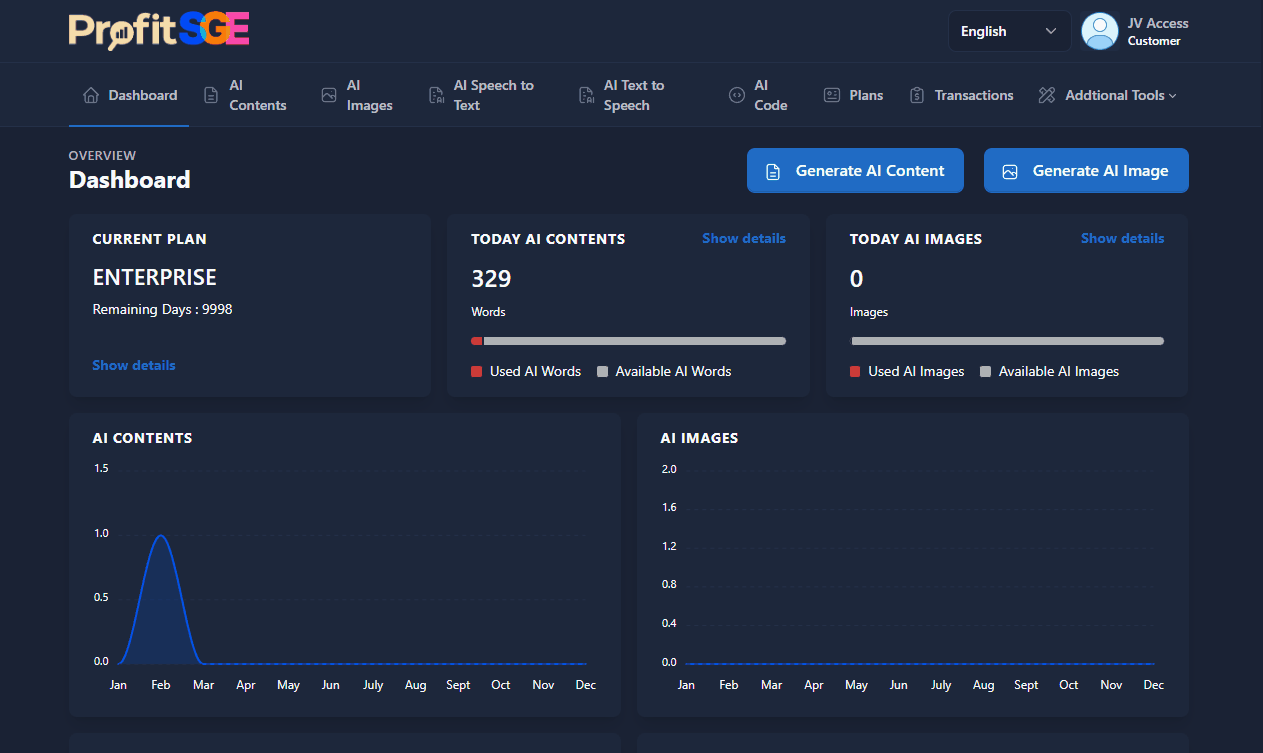The width and height of the screenshot is (1263, 753).
Task: Click the AI Contents document icon
Action: click(x=211, y=95)
